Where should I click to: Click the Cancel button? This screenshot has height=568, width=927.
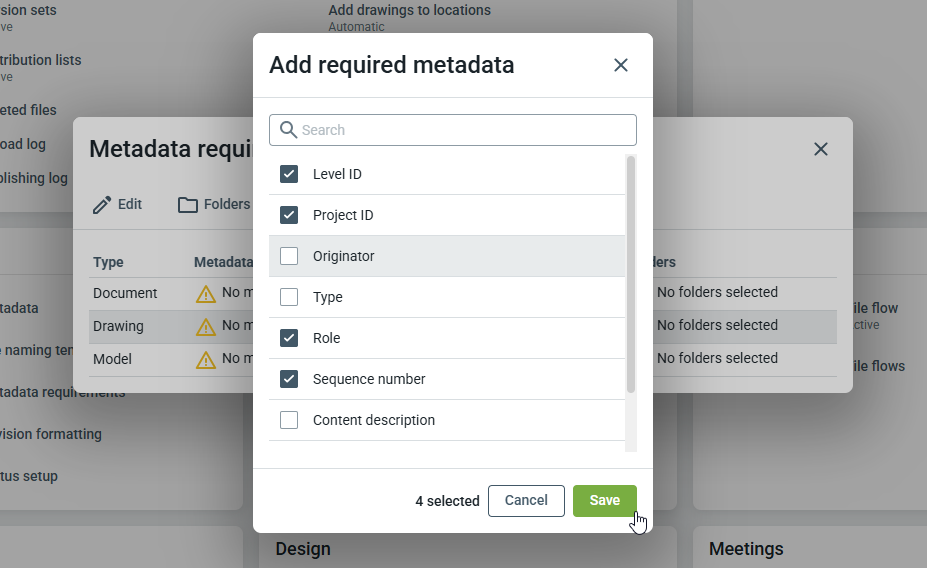526,501
